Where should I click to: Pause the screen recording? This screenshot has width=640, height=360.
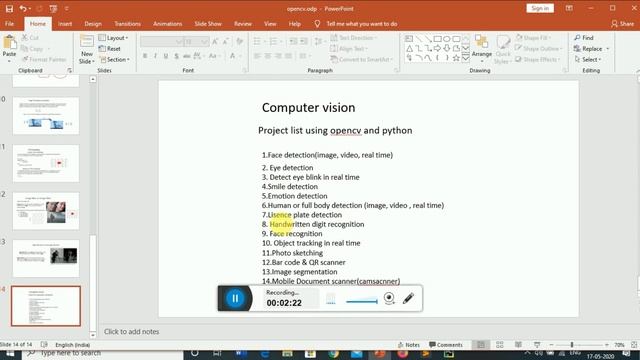tap(235, 298)
